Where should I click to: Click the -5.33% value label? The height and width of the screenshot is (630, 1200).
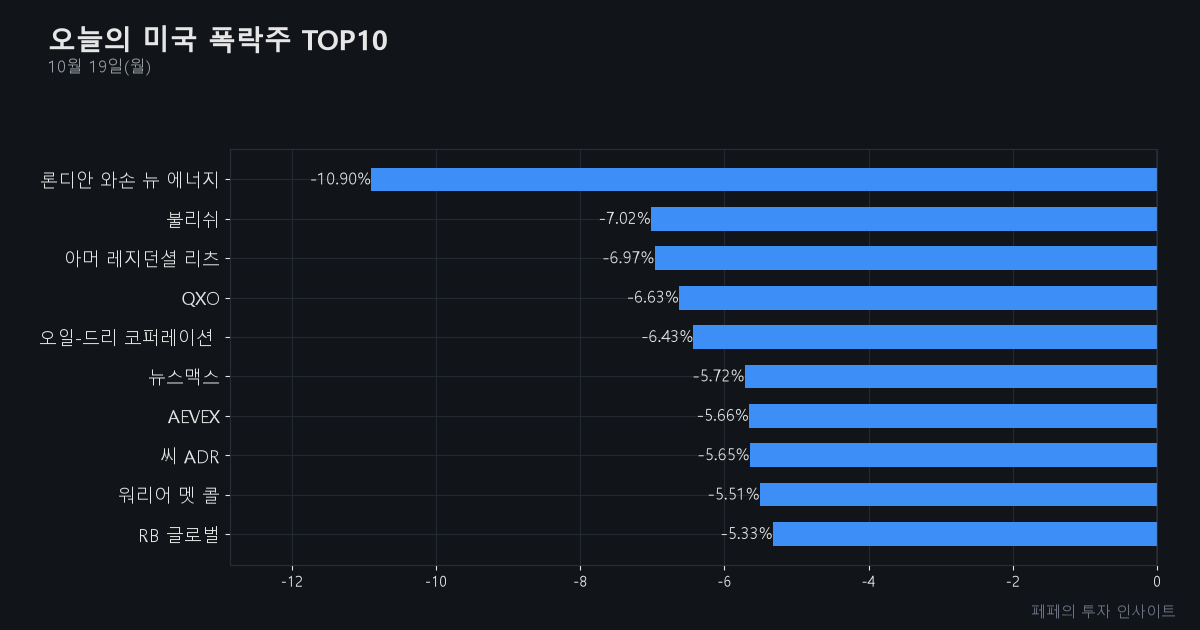tap(747, 534)
